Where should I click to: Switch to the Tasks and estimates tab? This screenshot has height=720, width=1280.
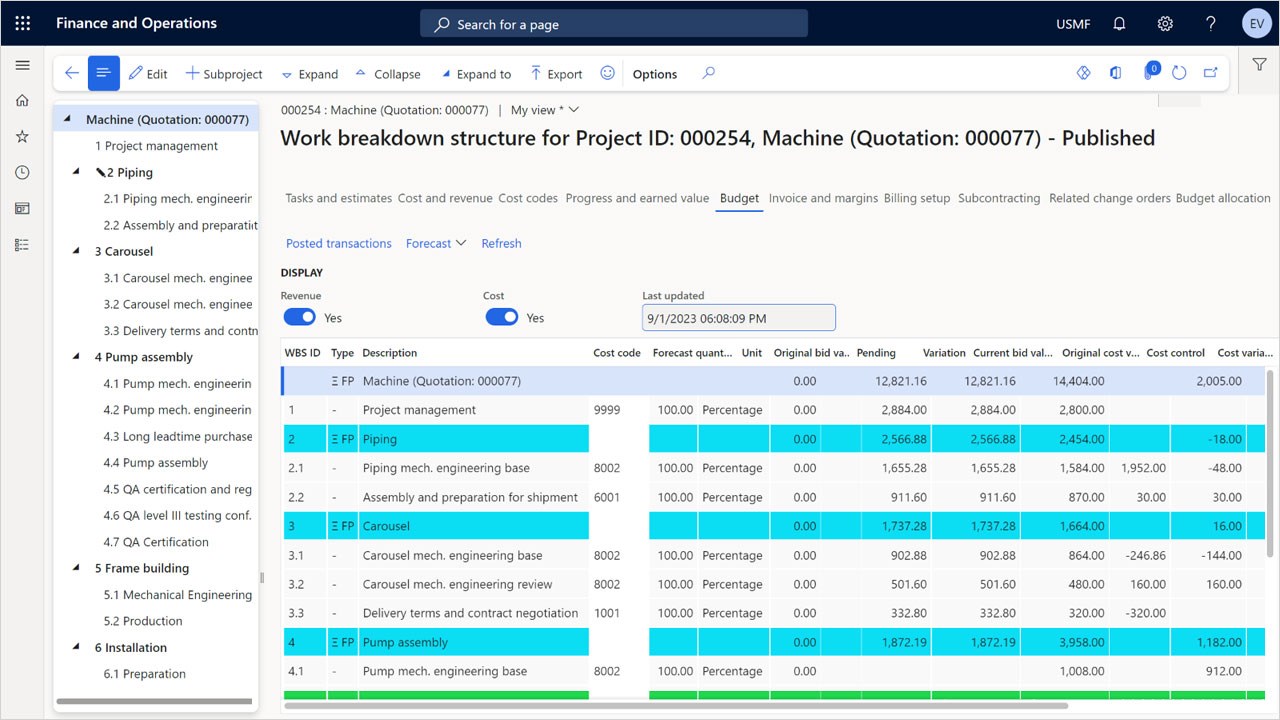point(339,198)
